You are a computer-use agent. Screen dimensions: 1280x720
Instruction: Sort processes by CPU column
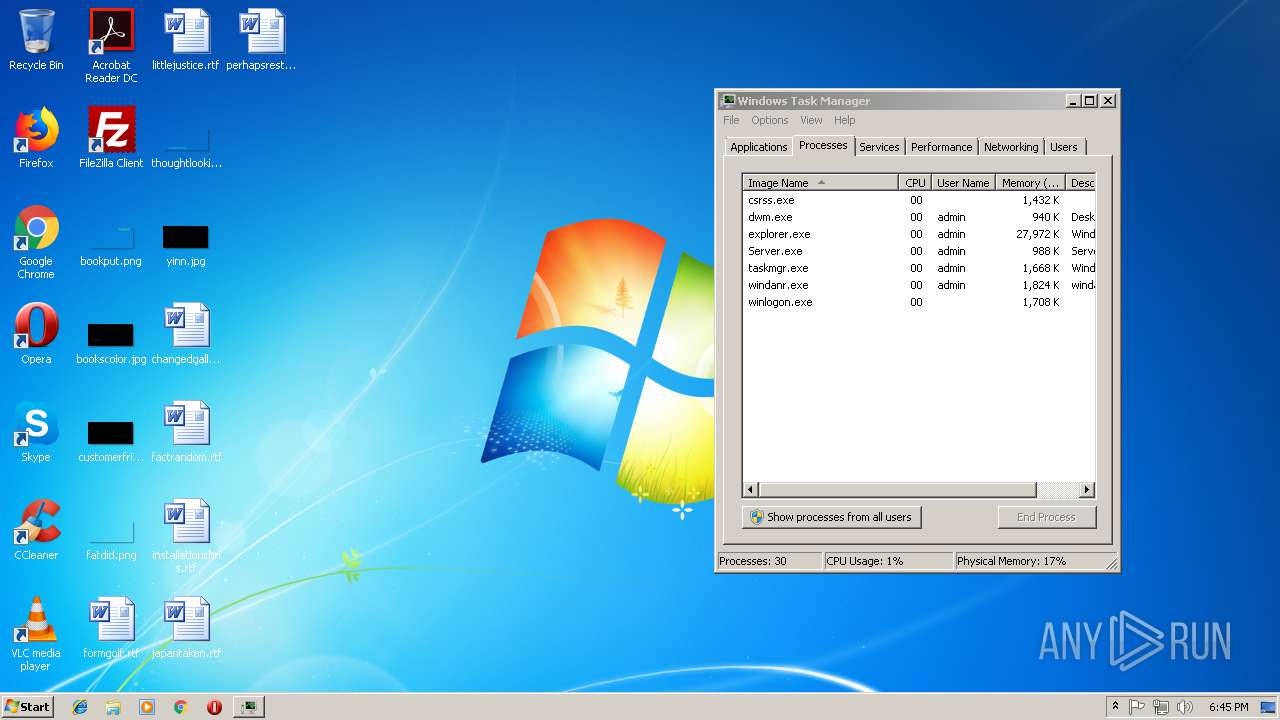pos(915,183)
